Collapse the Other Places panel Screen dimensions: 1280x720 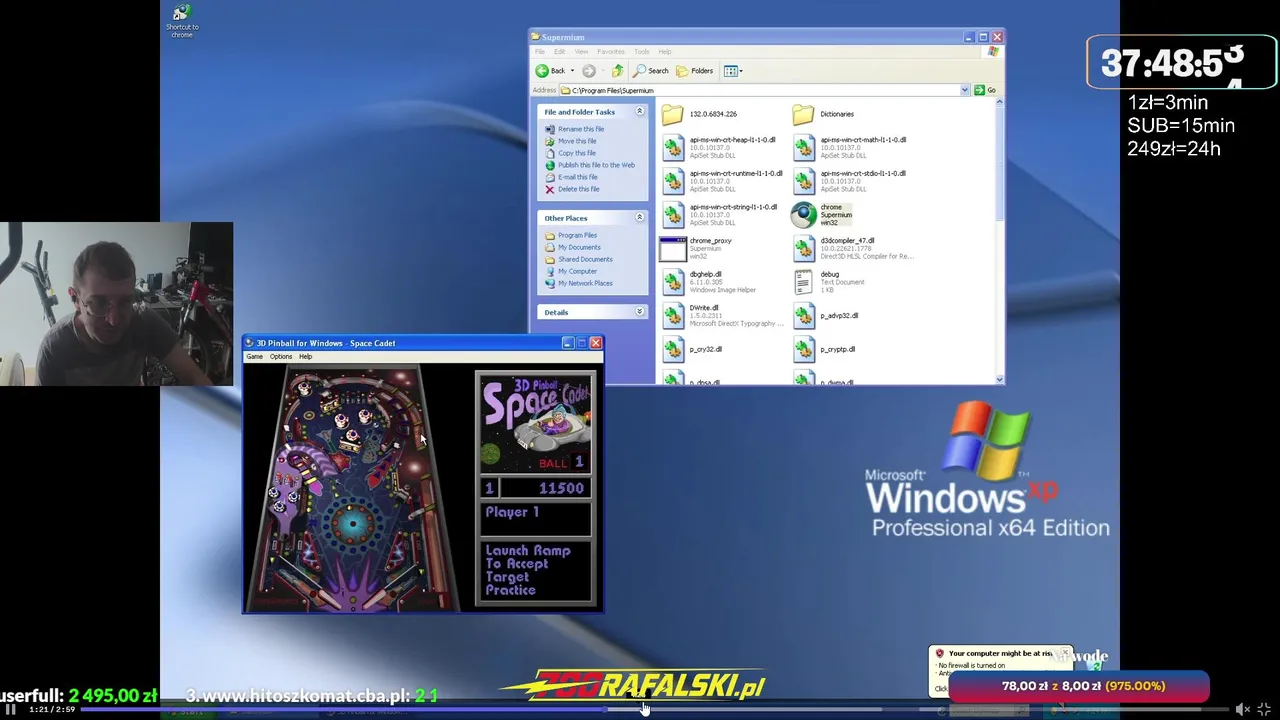(640, 218)
